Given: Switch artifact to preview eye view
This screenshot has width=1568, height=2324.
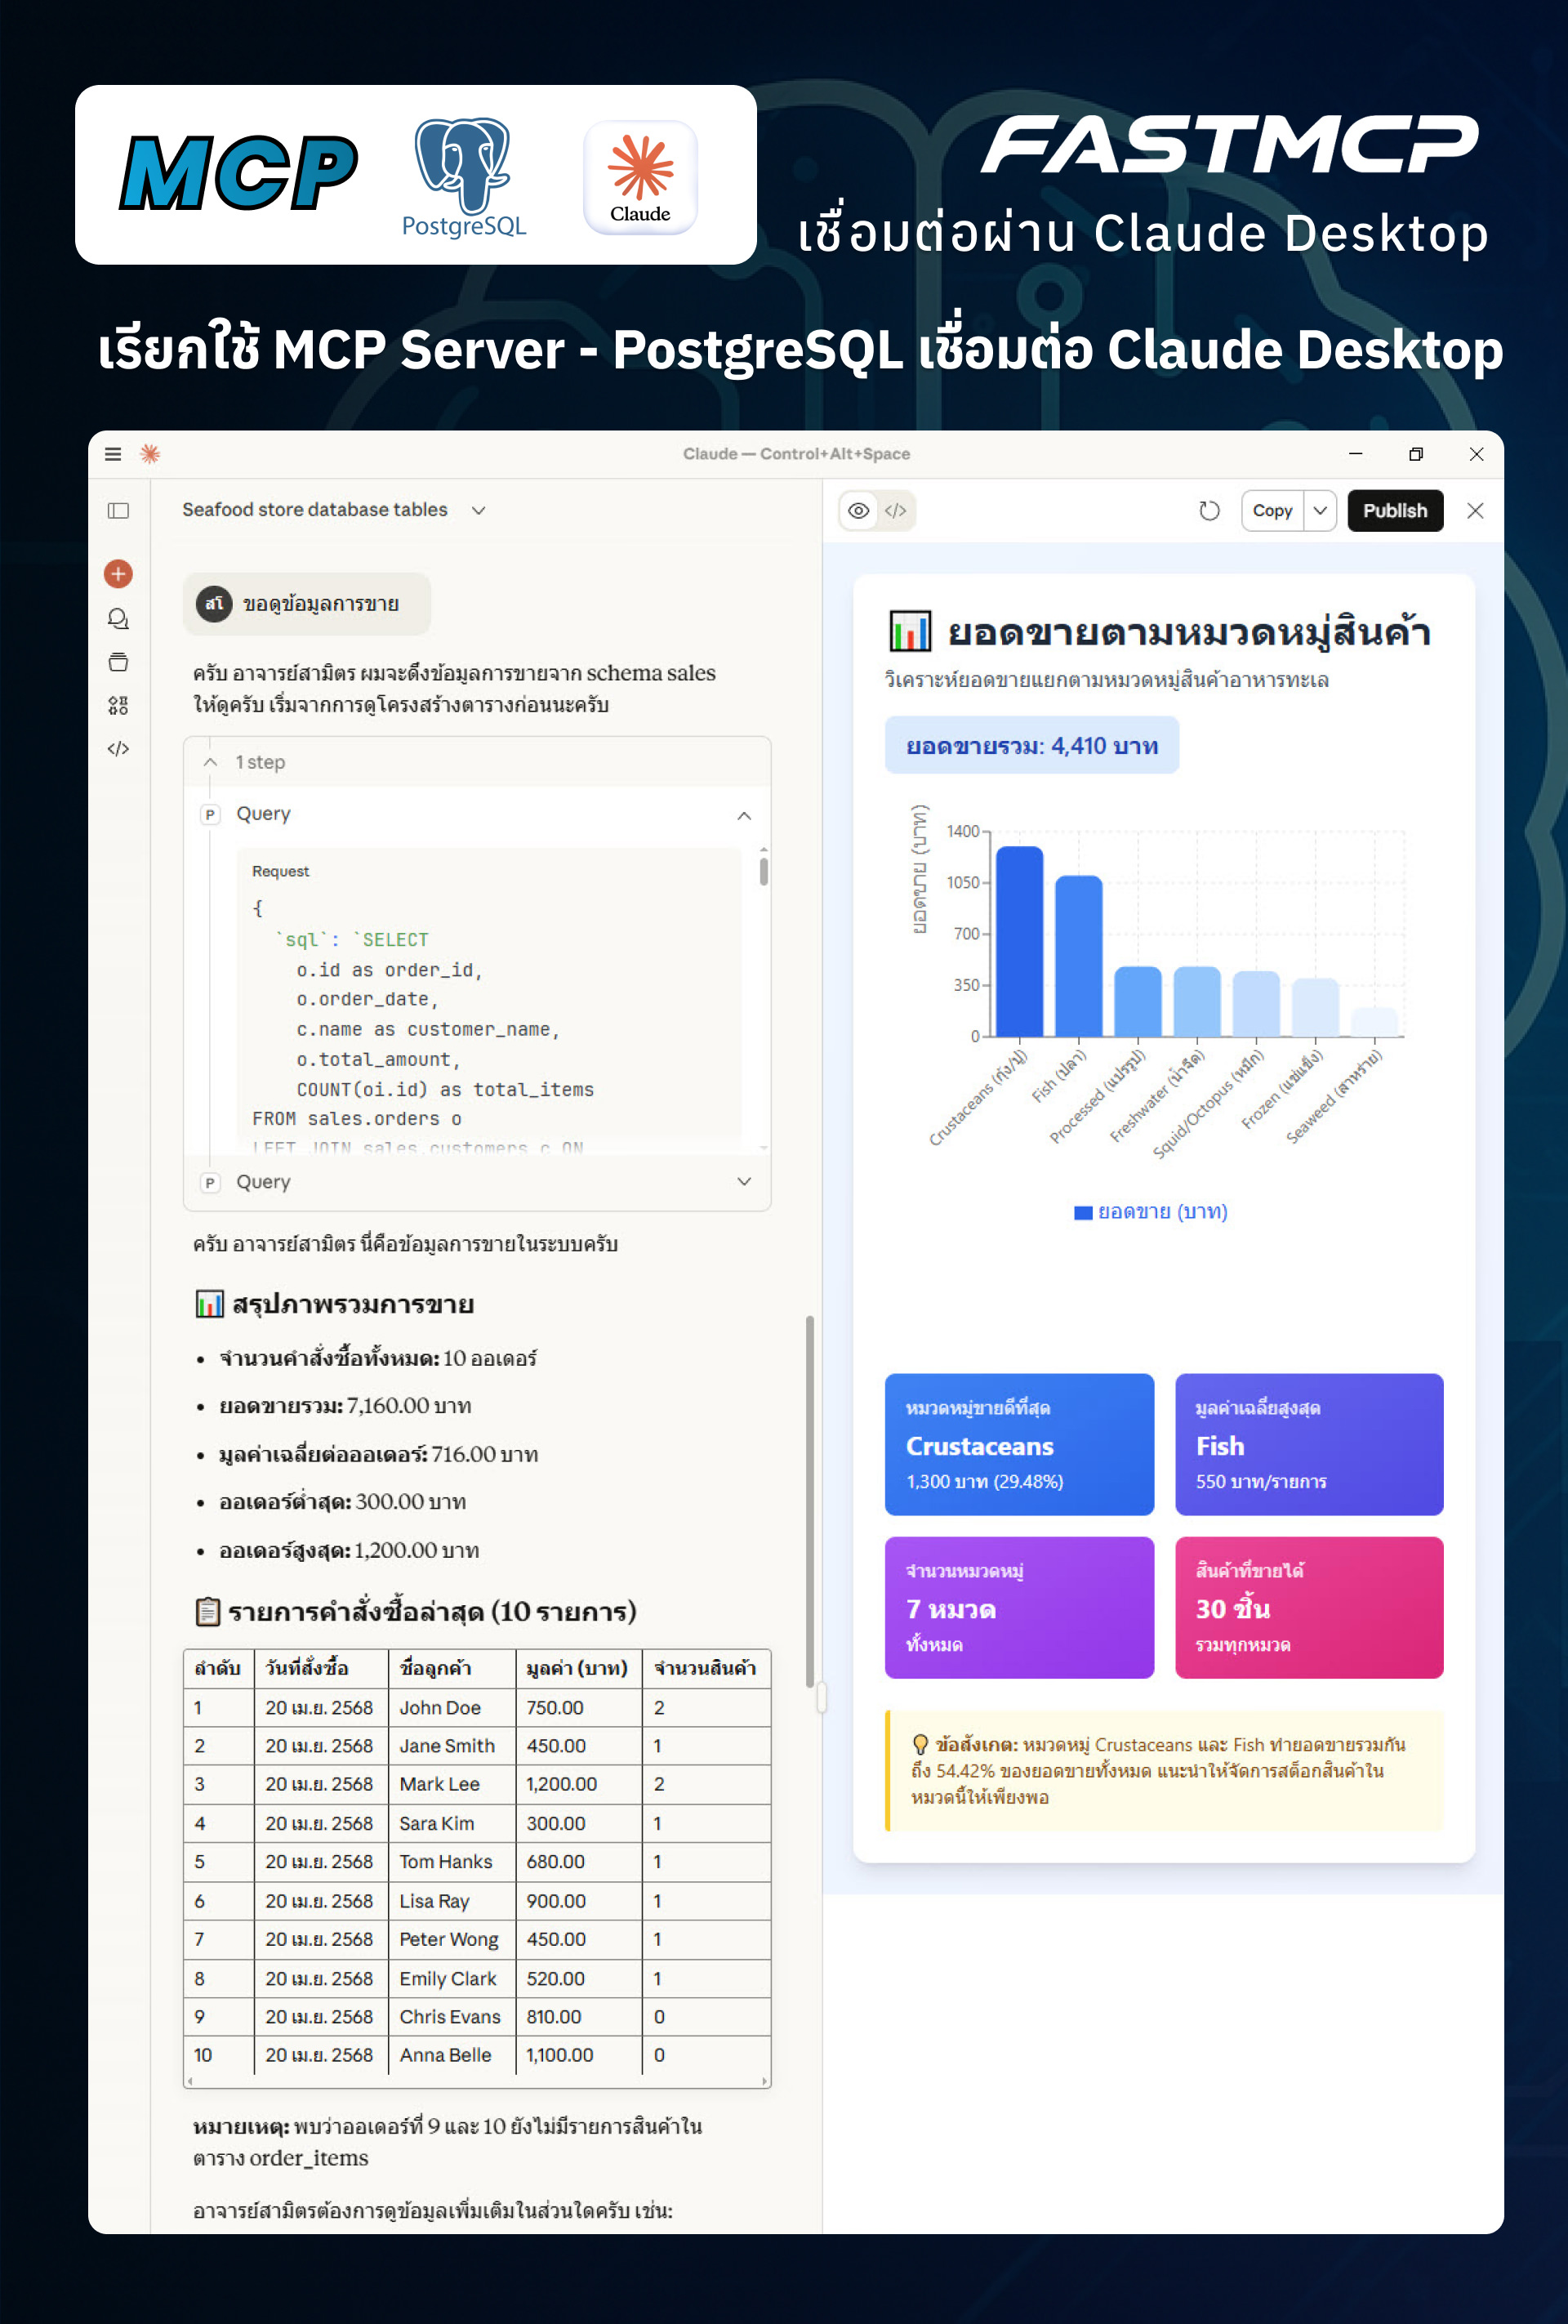Looking at the screenshot, I should point(858,511).
